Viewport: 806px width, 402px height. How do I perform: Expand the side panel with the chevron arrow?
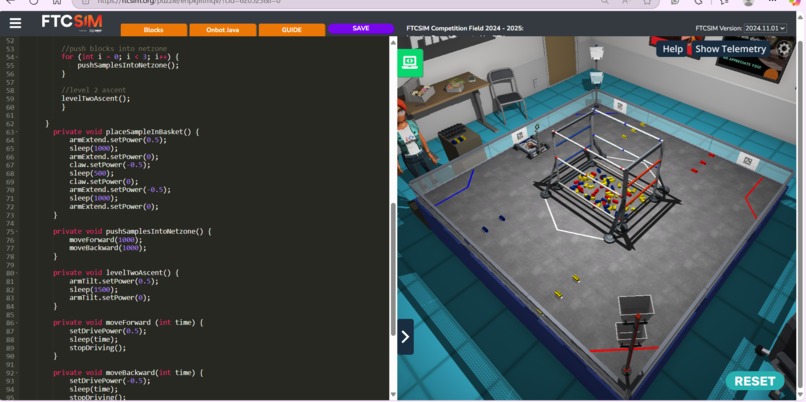coord(405,337)
